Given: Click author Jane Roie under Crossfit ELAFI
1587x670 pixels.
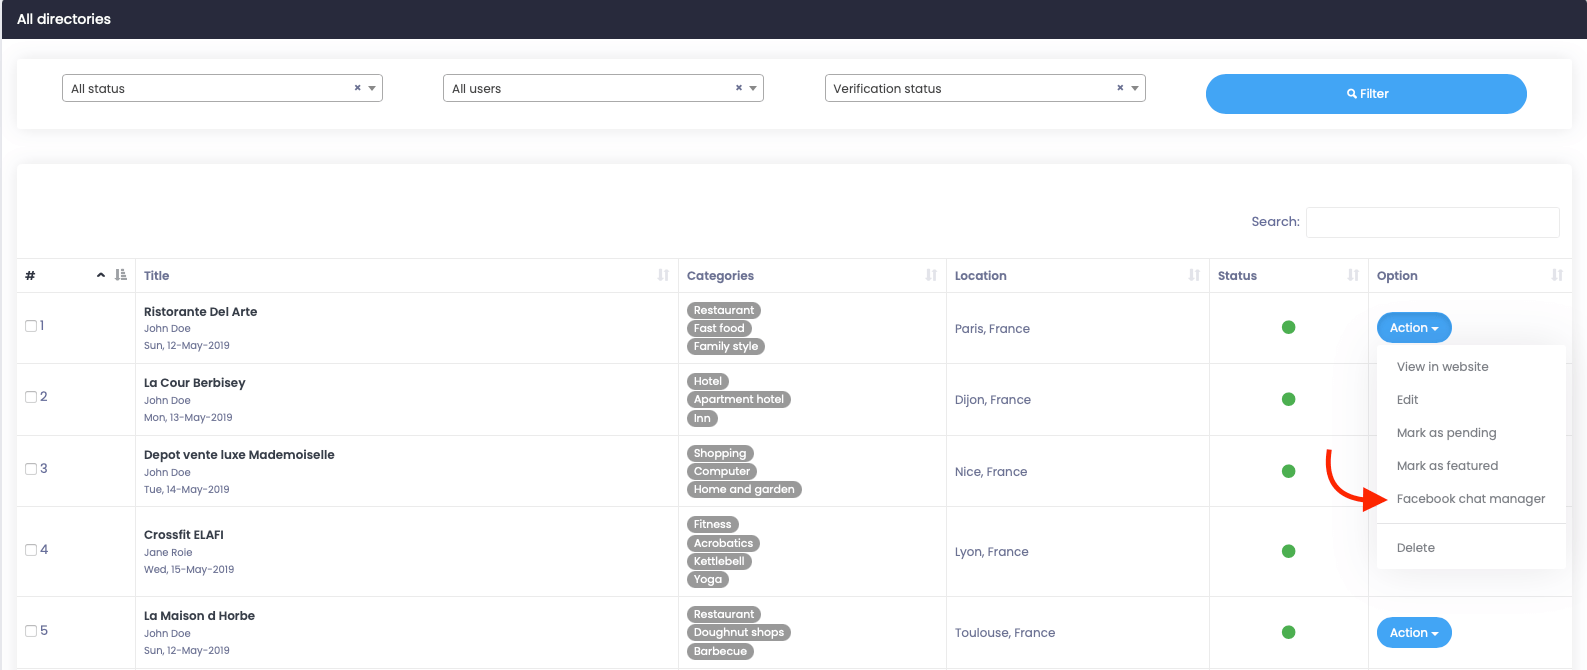Looking at the screenshot, I should click(x=168, y=552).
